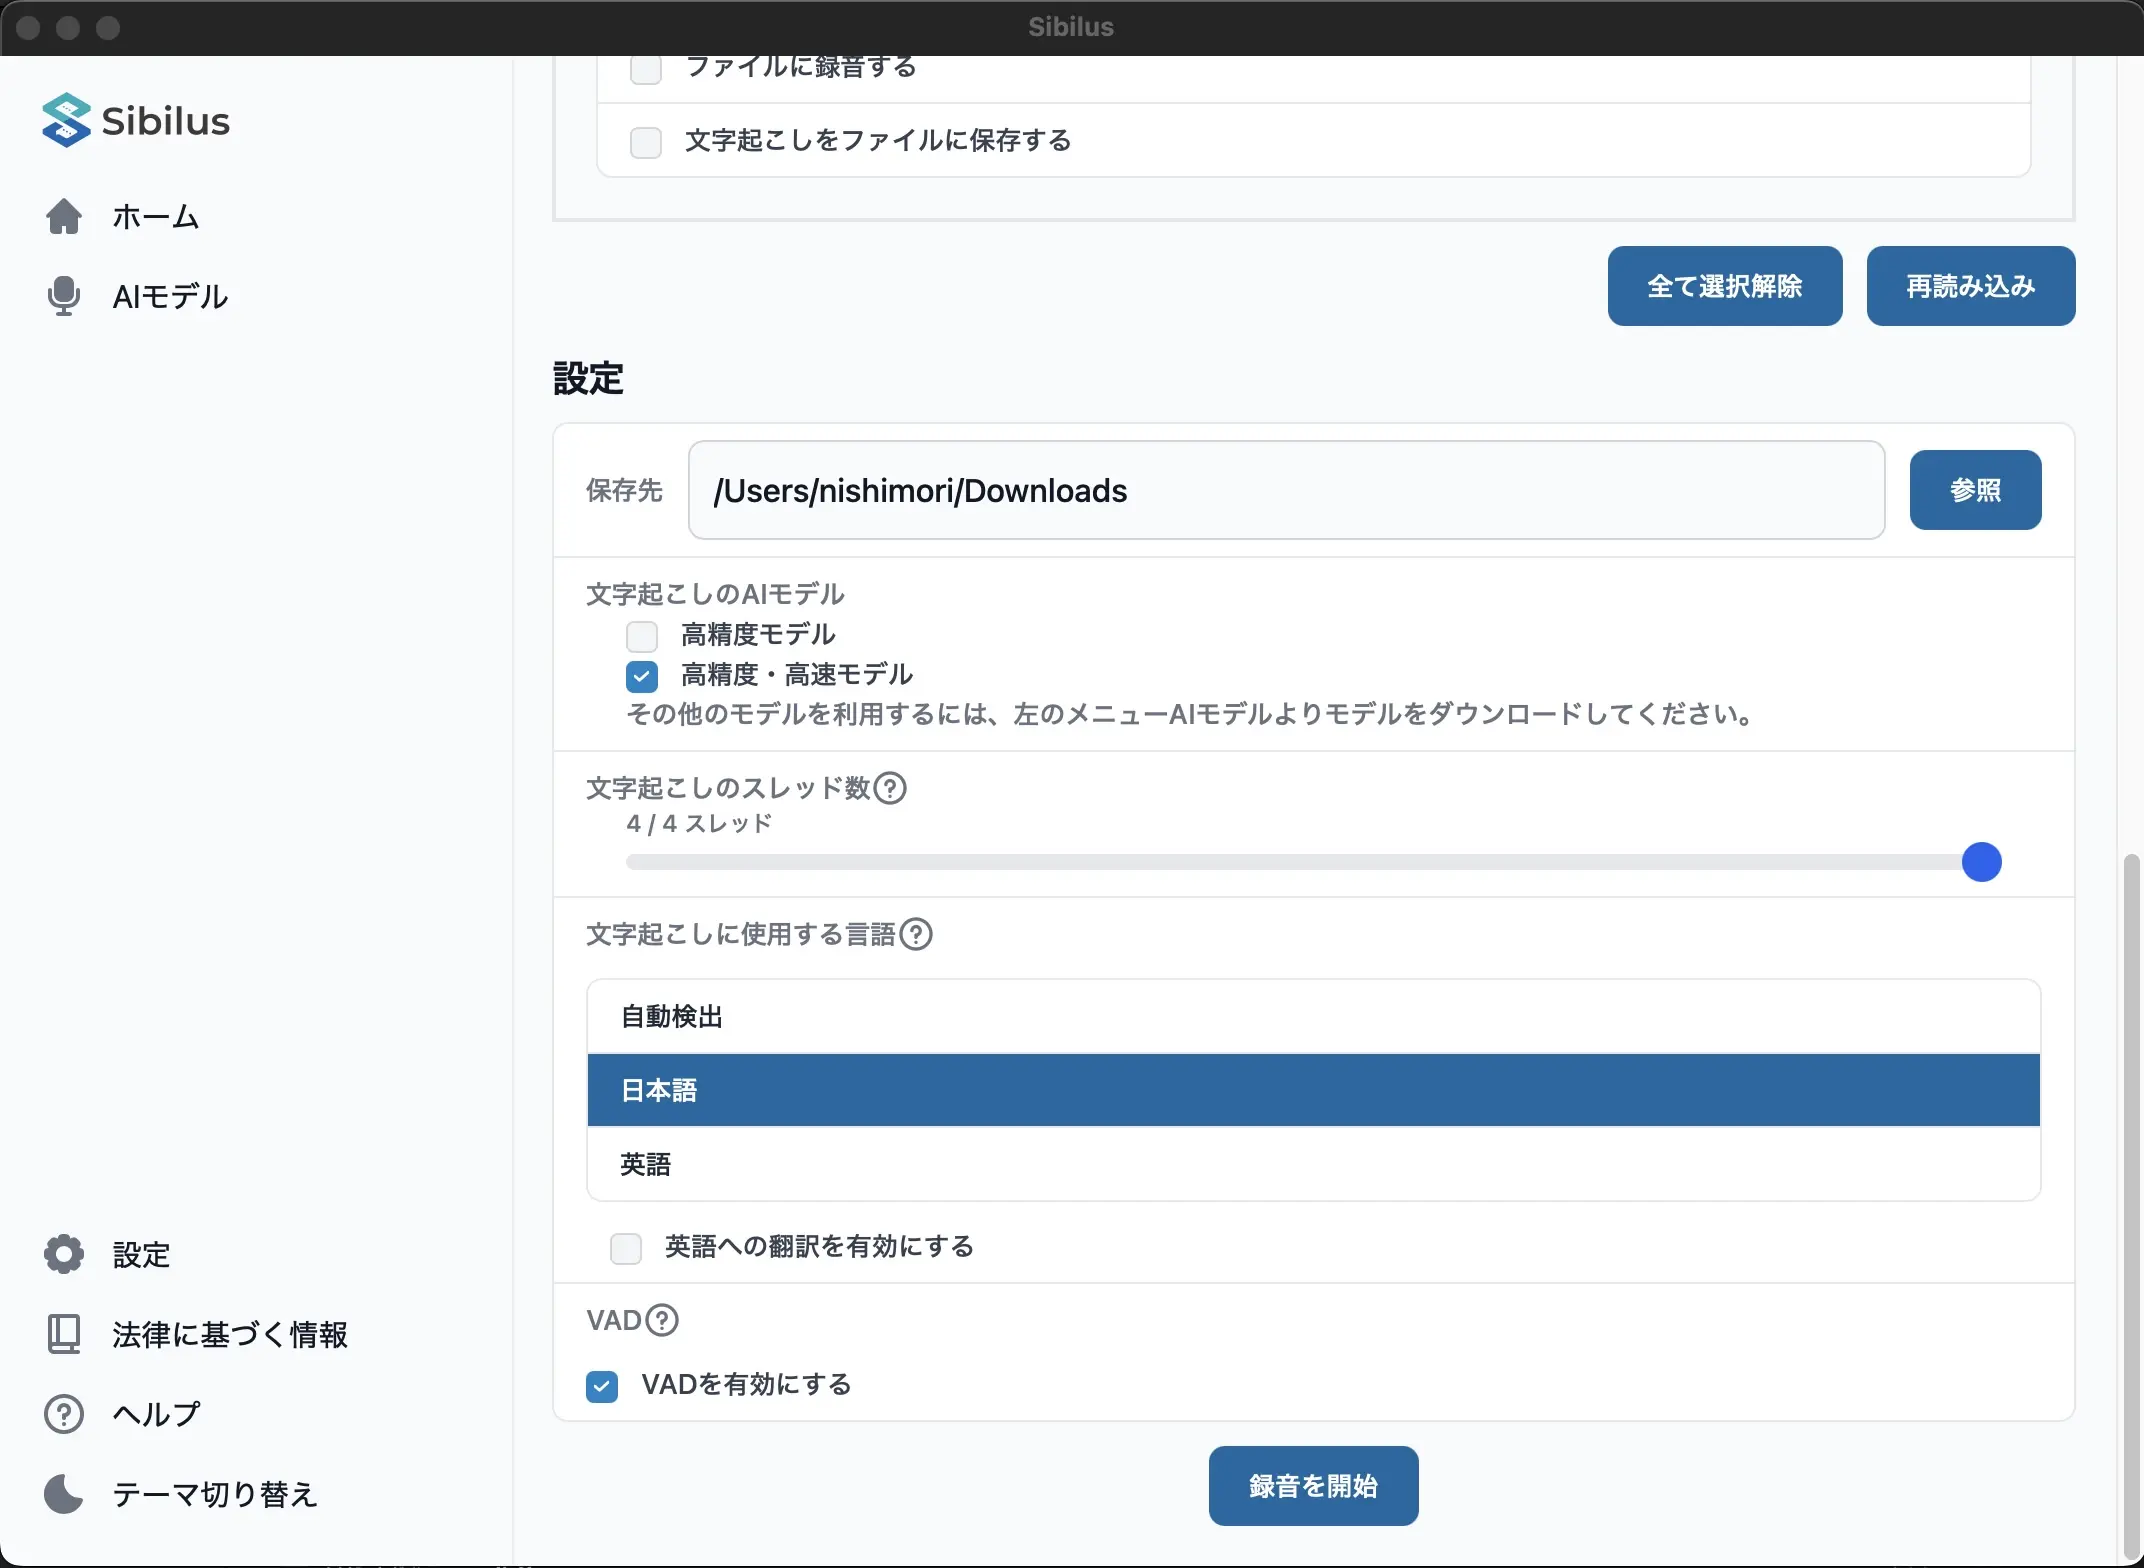The width and height of the screenshot is (2144, 1568).
Task: Open help tooltip next to VAD
Action: click(x=662, y=1320)
